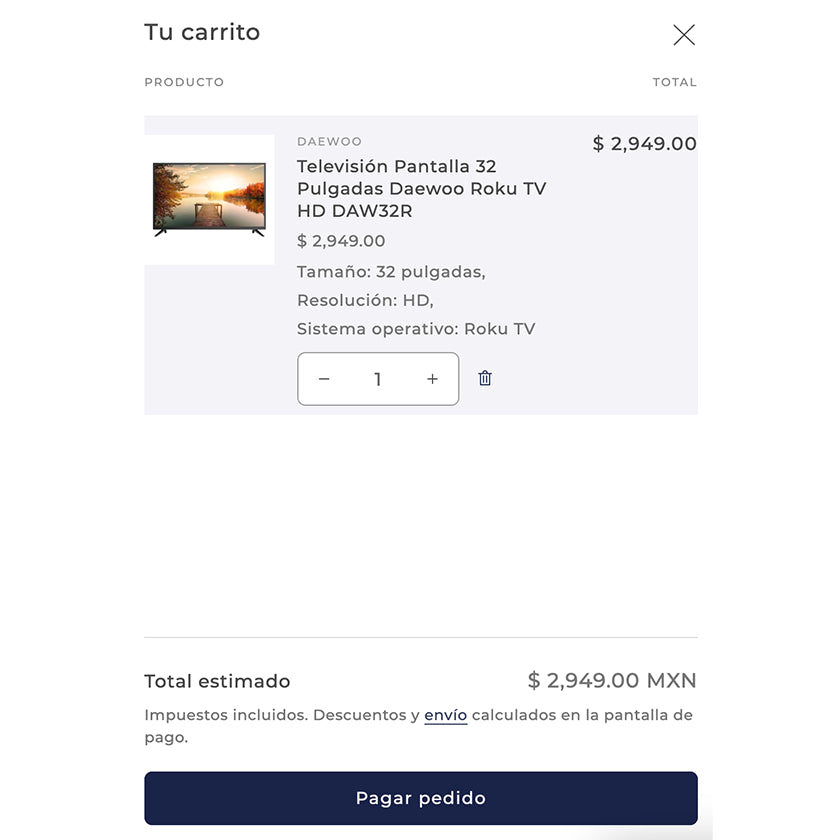840x840 pixels.
Task: Click the $ 2,949.00 MXN estimated total
Action: tap(612, 681)
